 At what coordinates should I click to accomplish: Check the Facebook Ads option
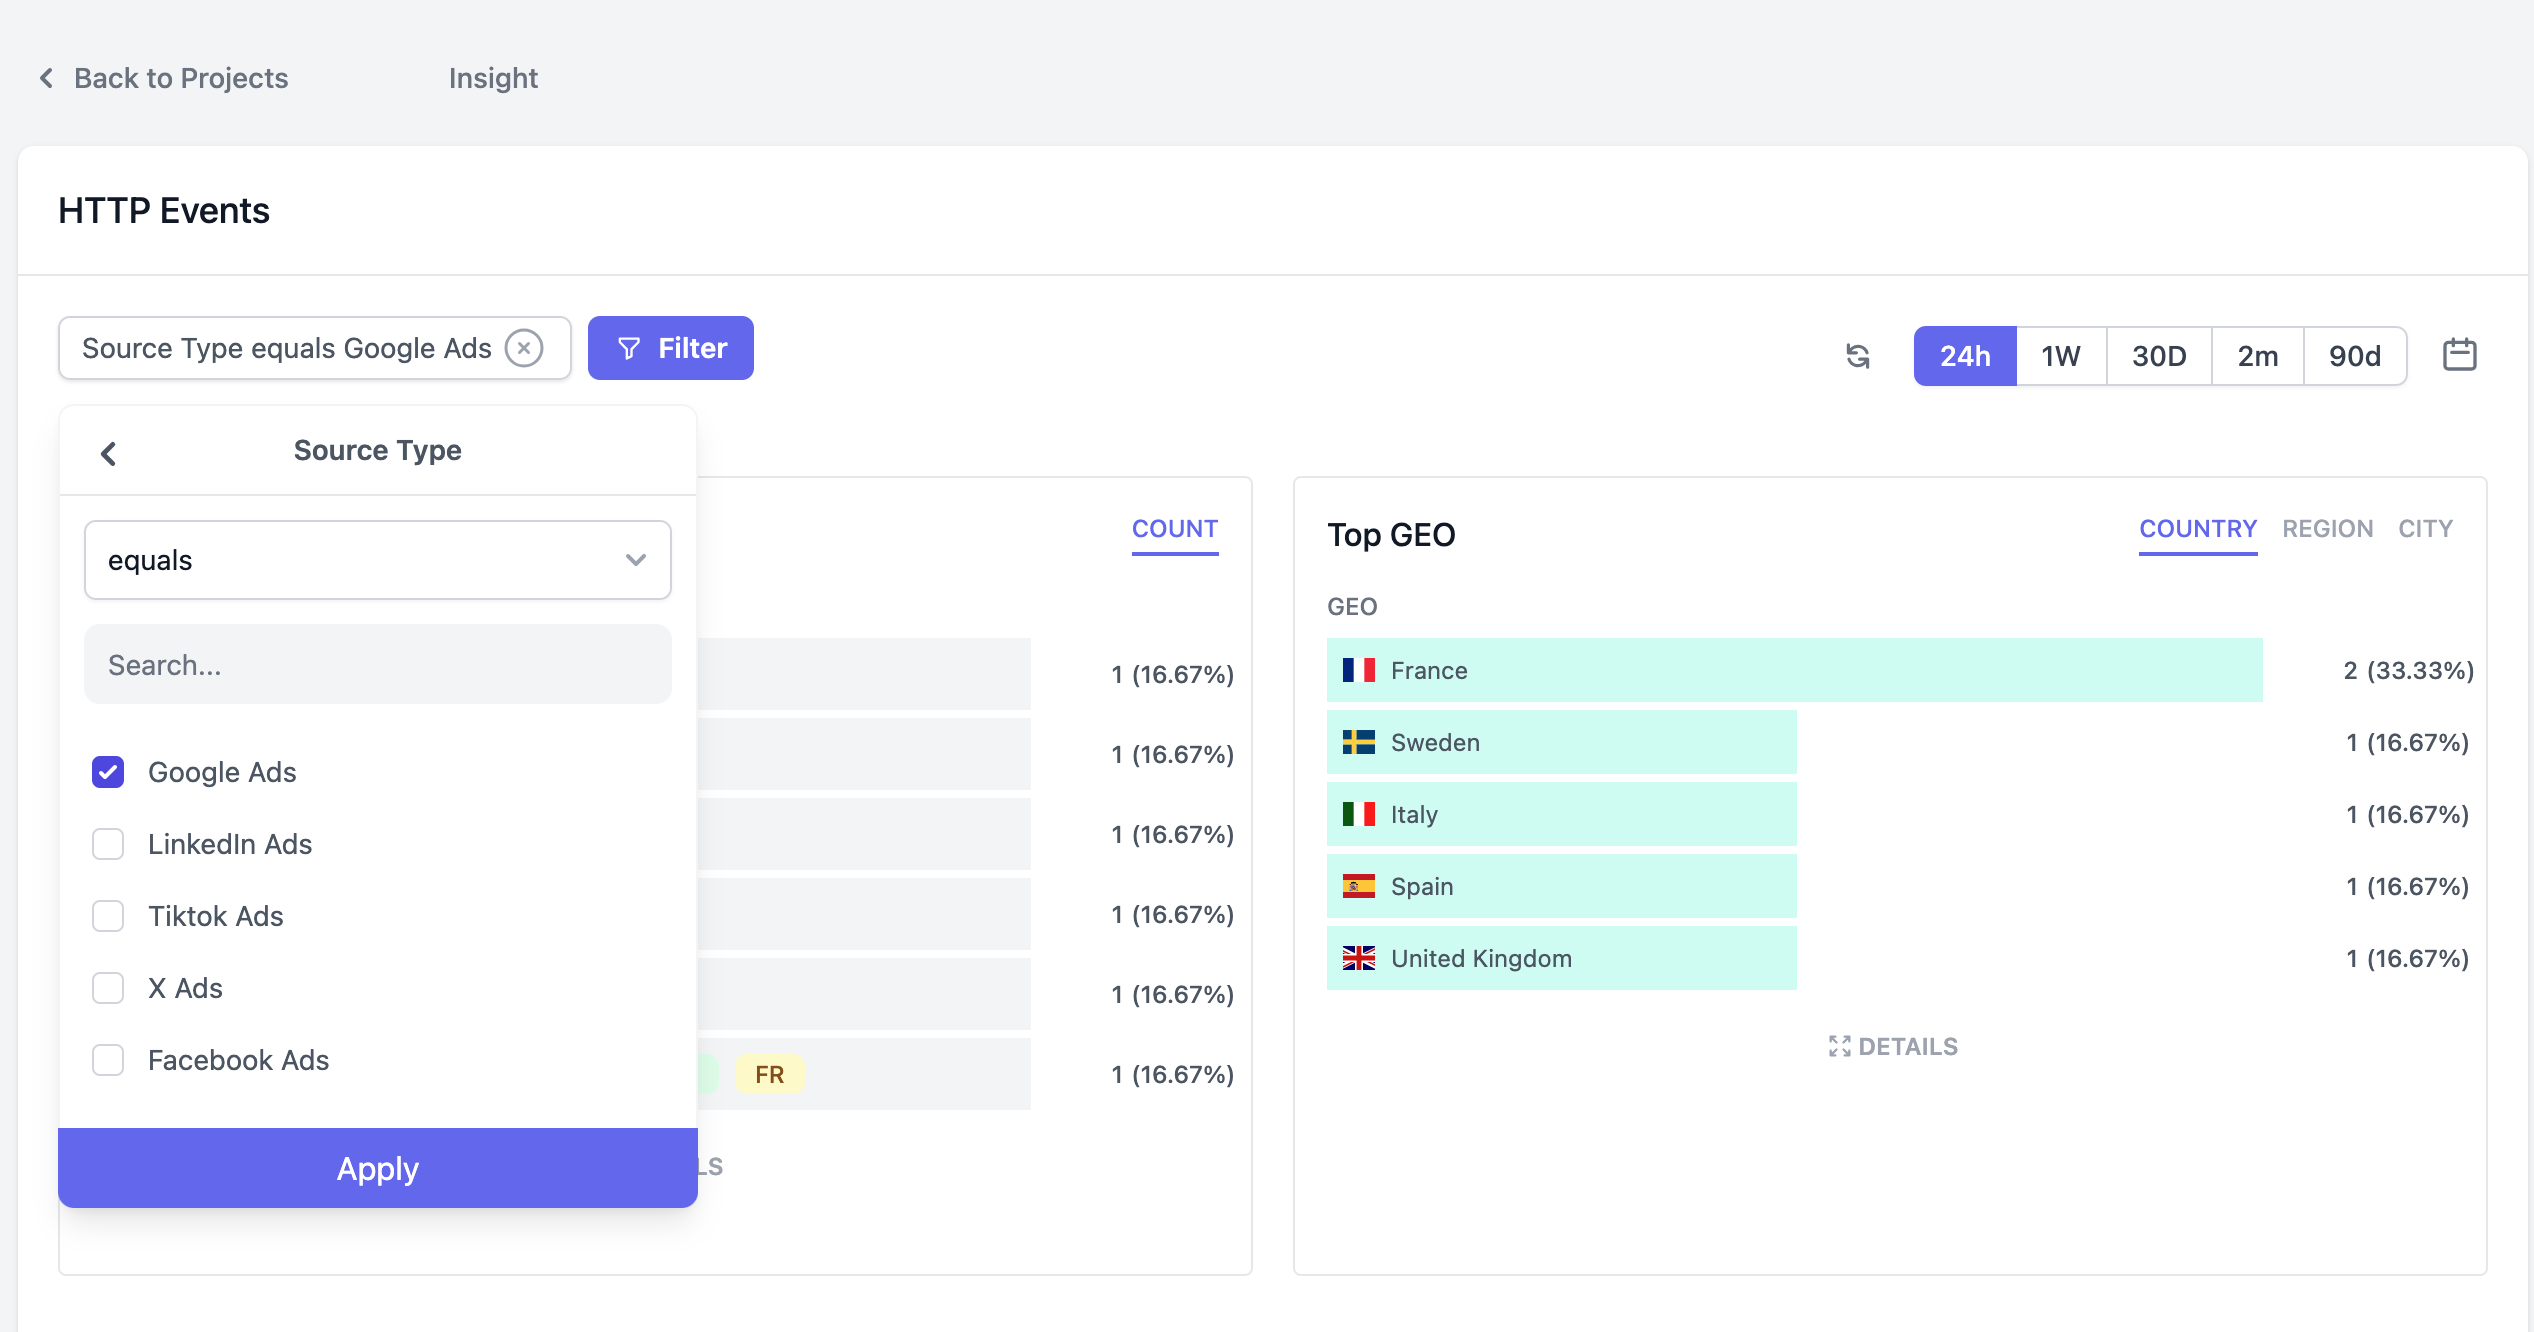click(x=108, y=1060)
